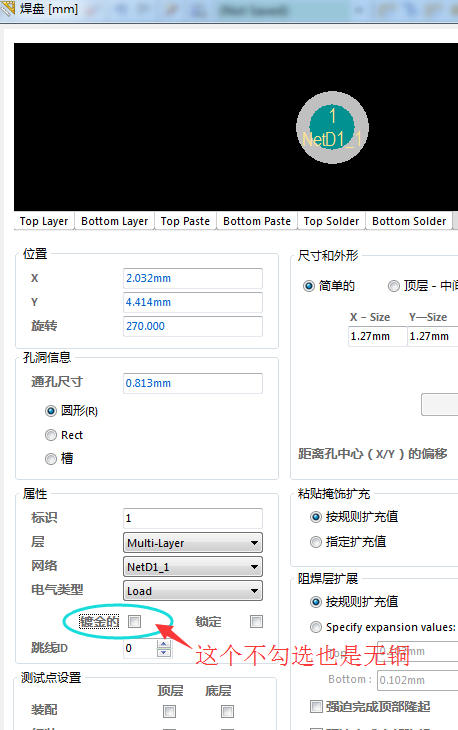The width and height of the screenshot is (458, 730).
Task: Switch to the Bottom Layer tab
Action: coord(114,221)
